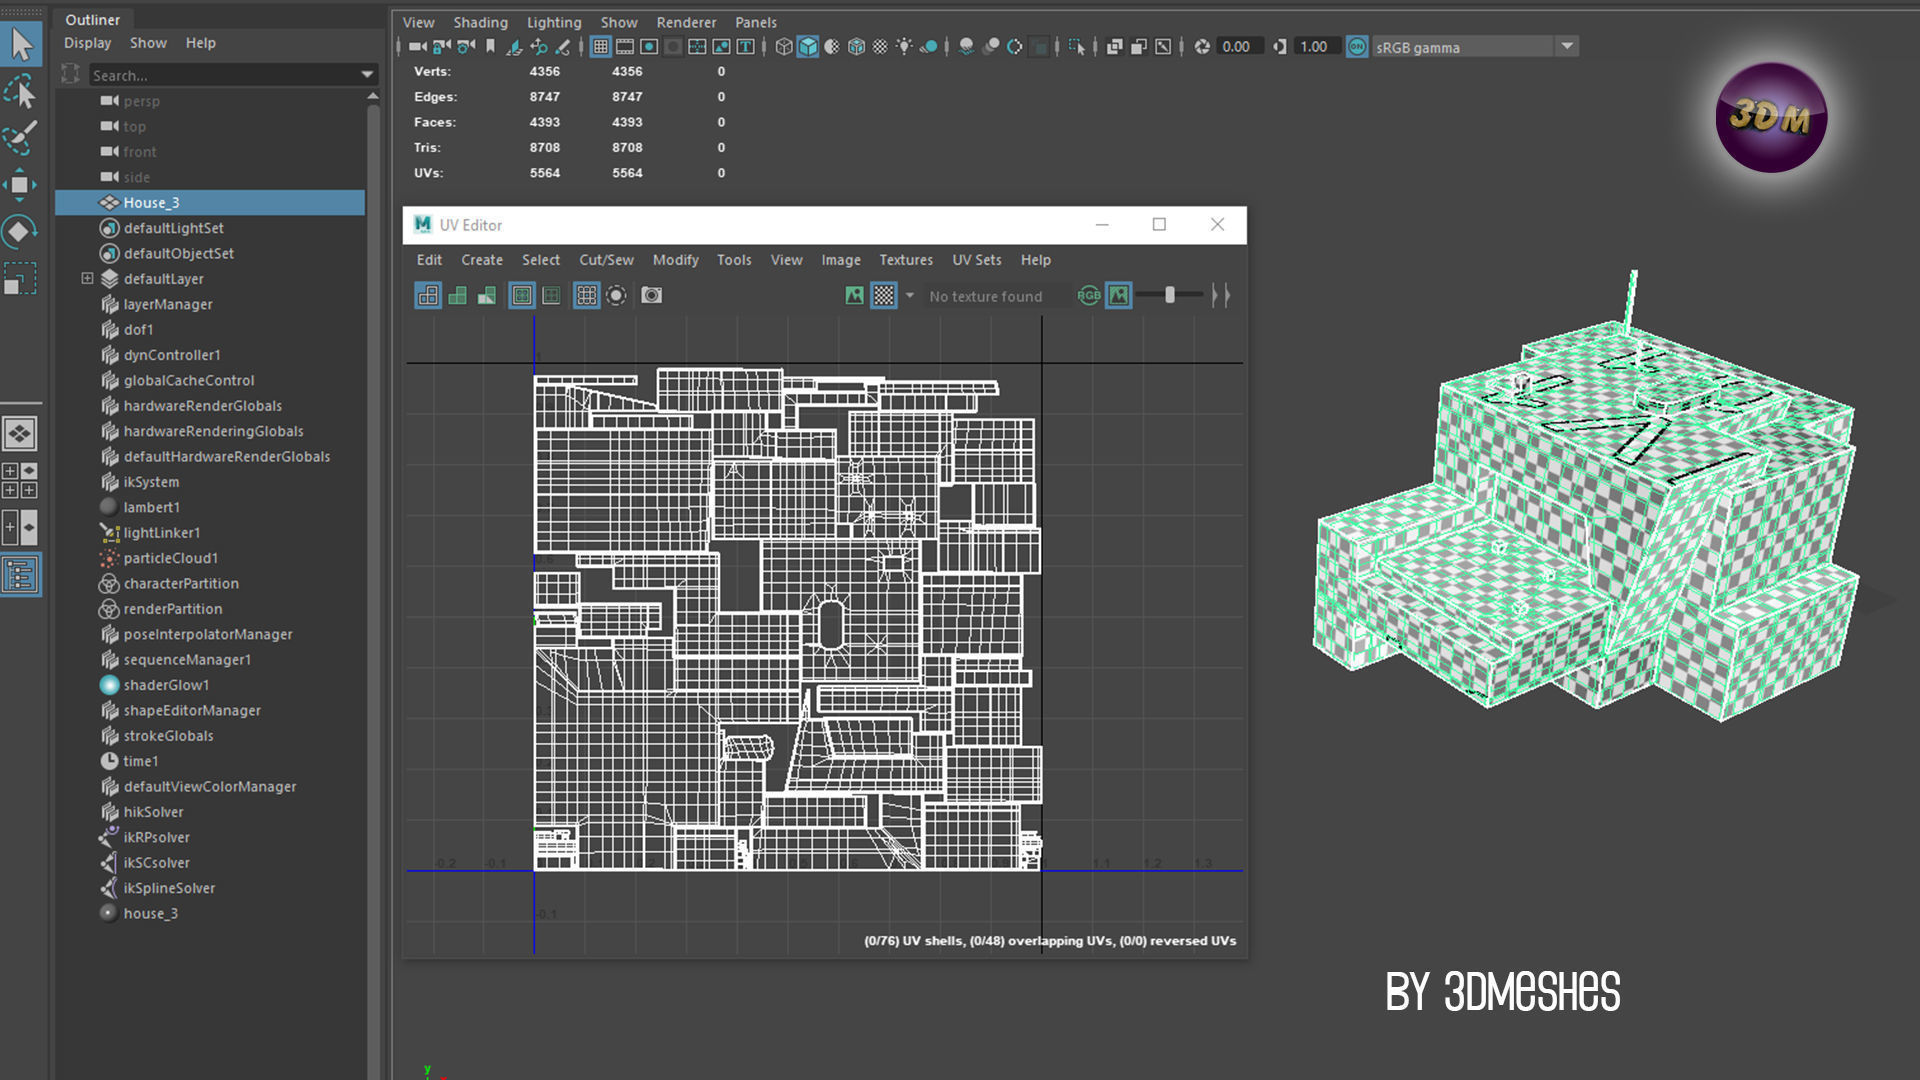Screen dimensions: 1920x1080
Task: Open the sRGB gamma view transform dropdown
Action: point(1567,47)
